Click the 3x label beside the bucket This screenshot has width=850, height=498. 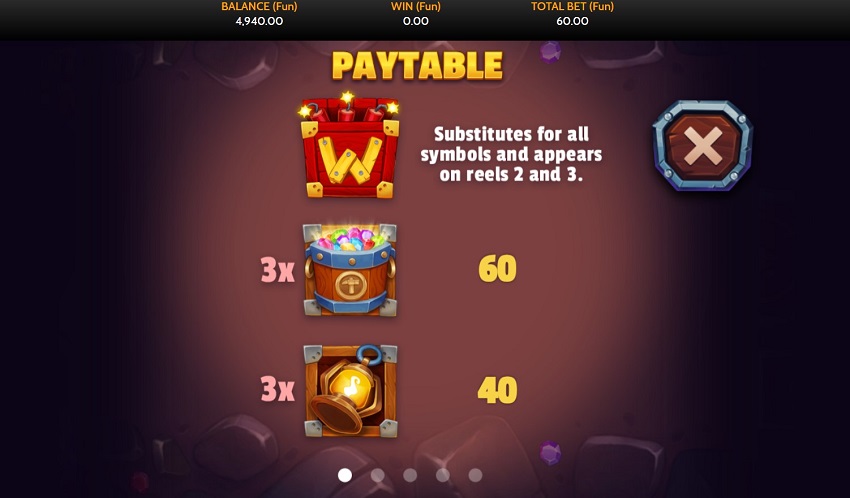click(278, 269)
